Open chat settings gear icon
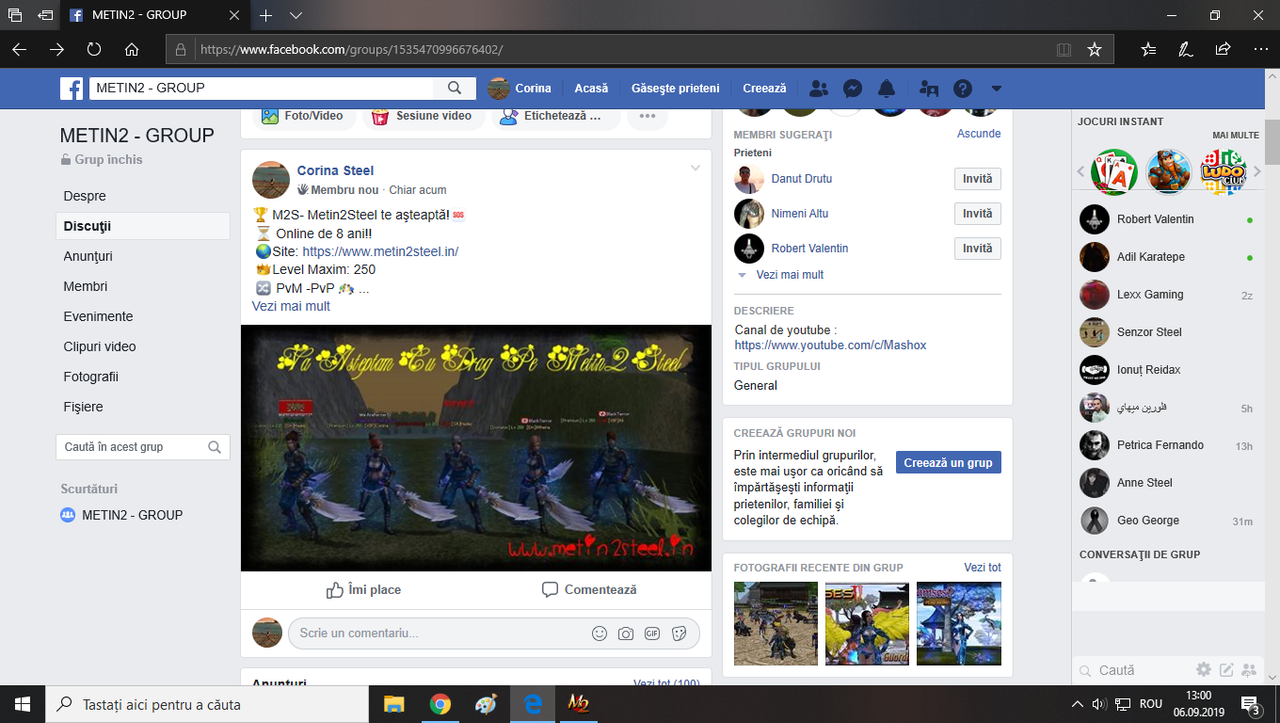The height and width of the screenshot is (723, 1280). tap(1203, 670)
